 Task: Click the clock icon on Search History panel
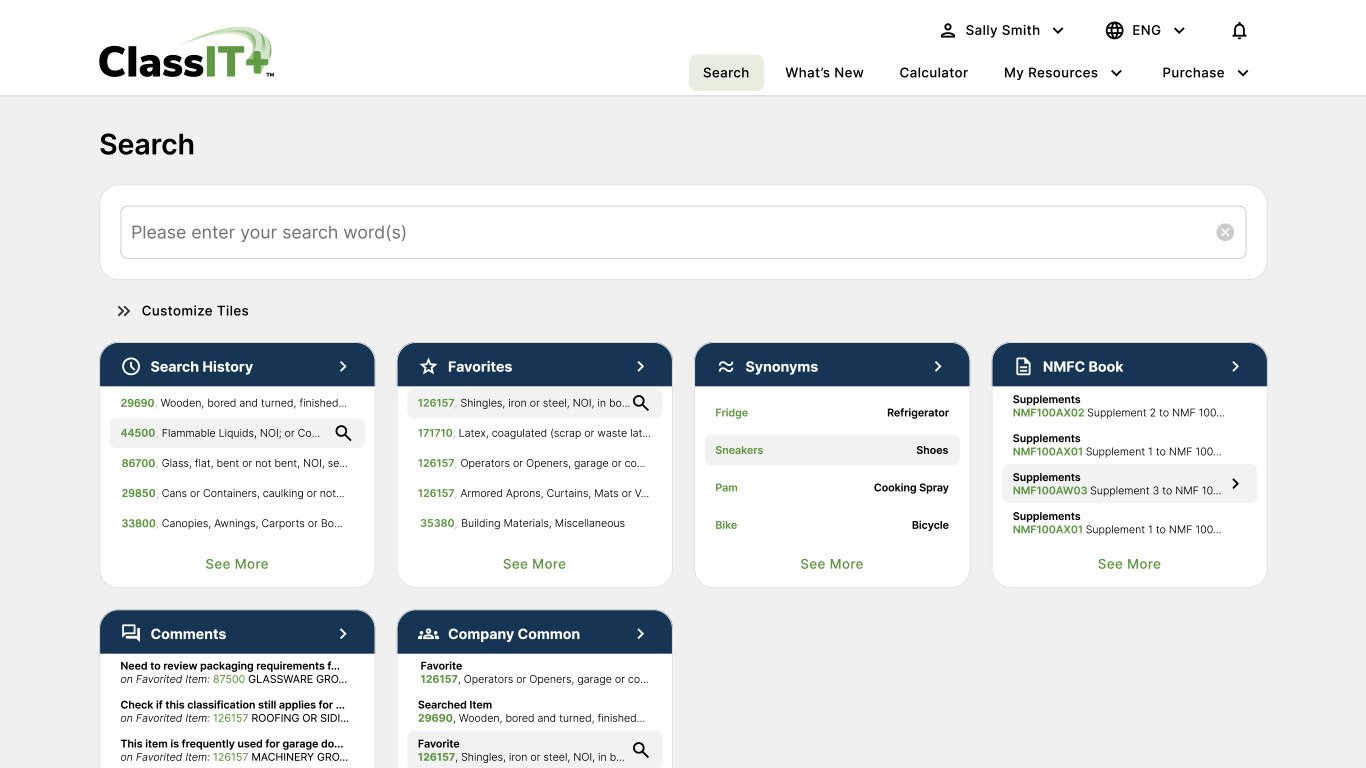[130, 366]
